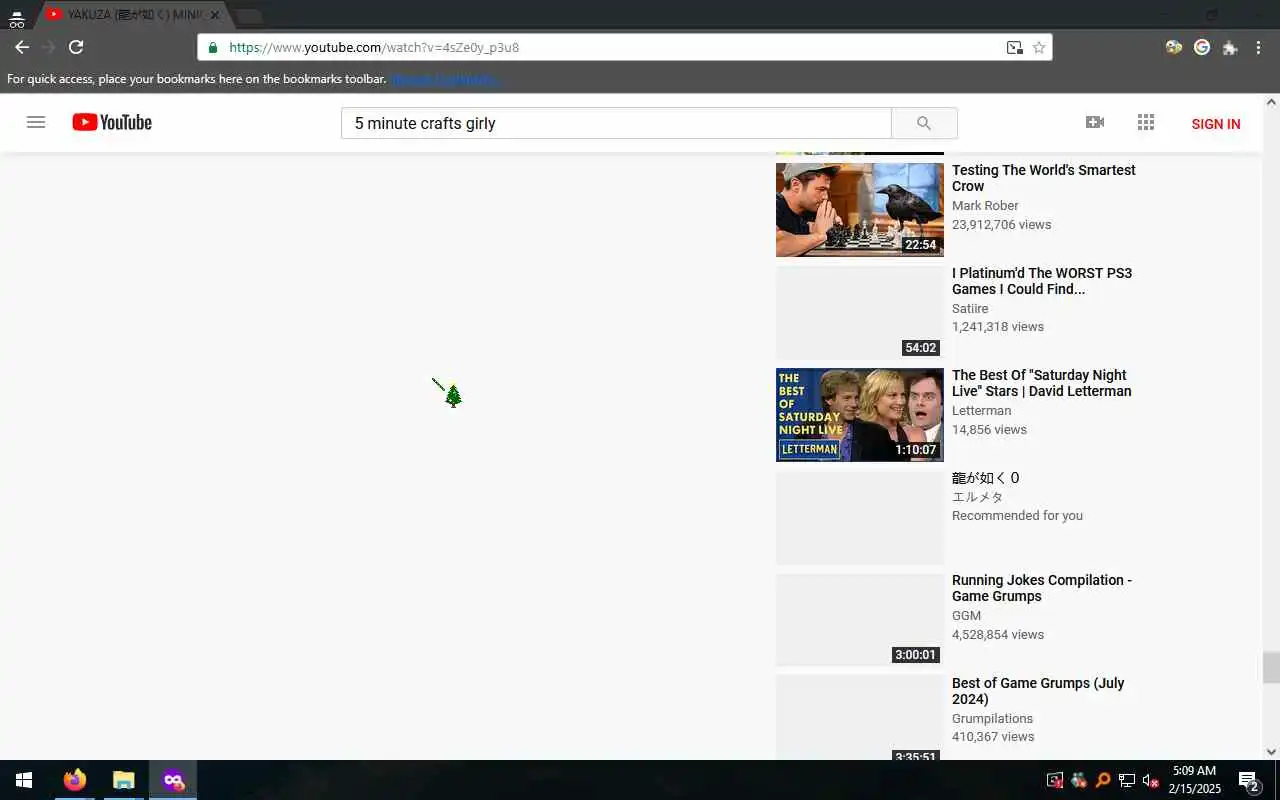Click the import bookmarks link

445,79
